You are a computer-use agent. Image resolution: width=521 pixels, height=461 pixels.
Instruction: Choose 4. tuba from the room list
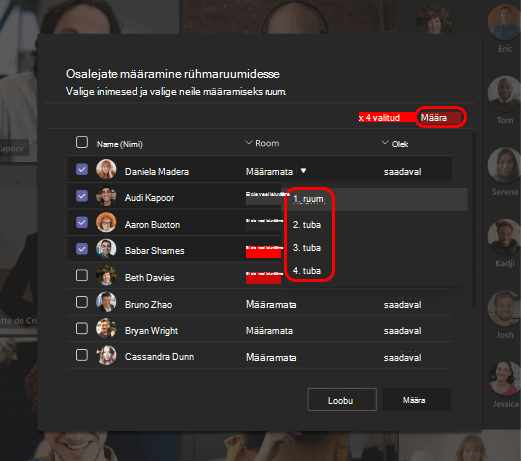tap(307, 271)
